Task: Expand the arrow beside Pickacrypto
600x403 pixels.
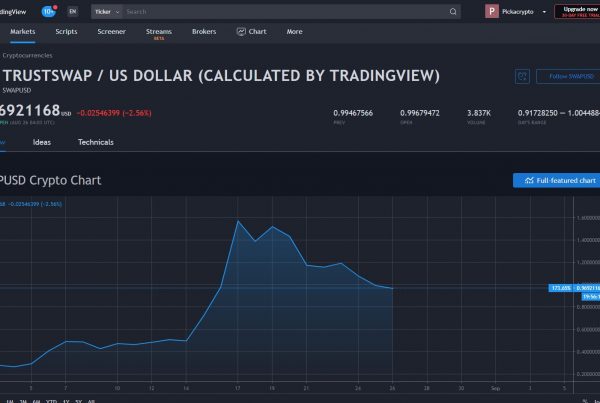Action: pos(544,12)
